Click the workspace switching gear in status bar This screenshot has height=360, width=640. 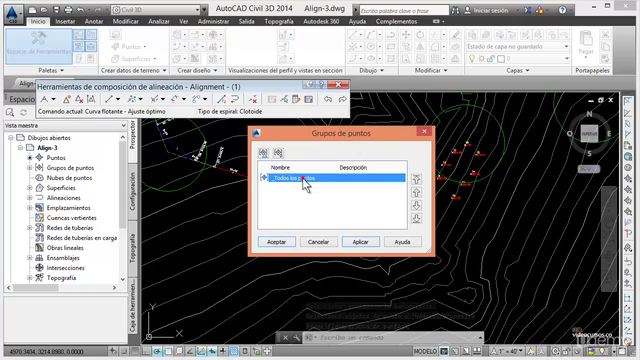[556, 351]
